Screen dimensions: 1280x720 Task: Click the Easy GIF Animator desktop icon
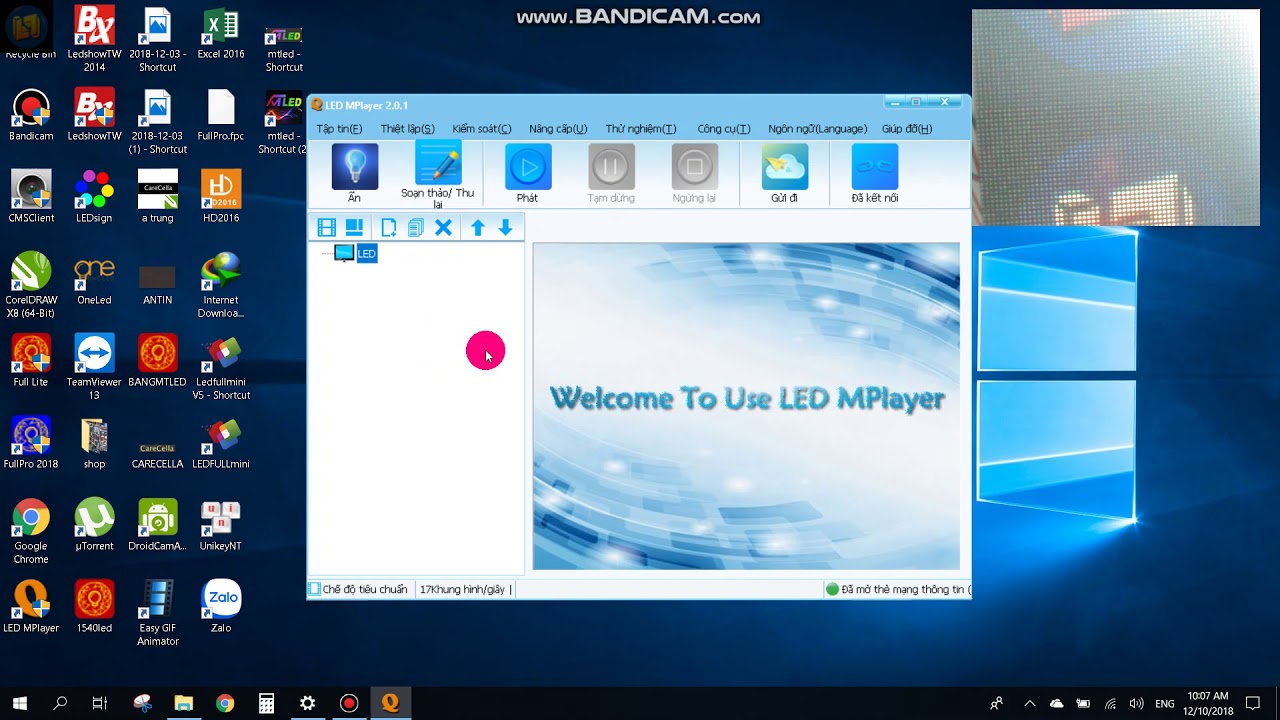tap(157, 613)
